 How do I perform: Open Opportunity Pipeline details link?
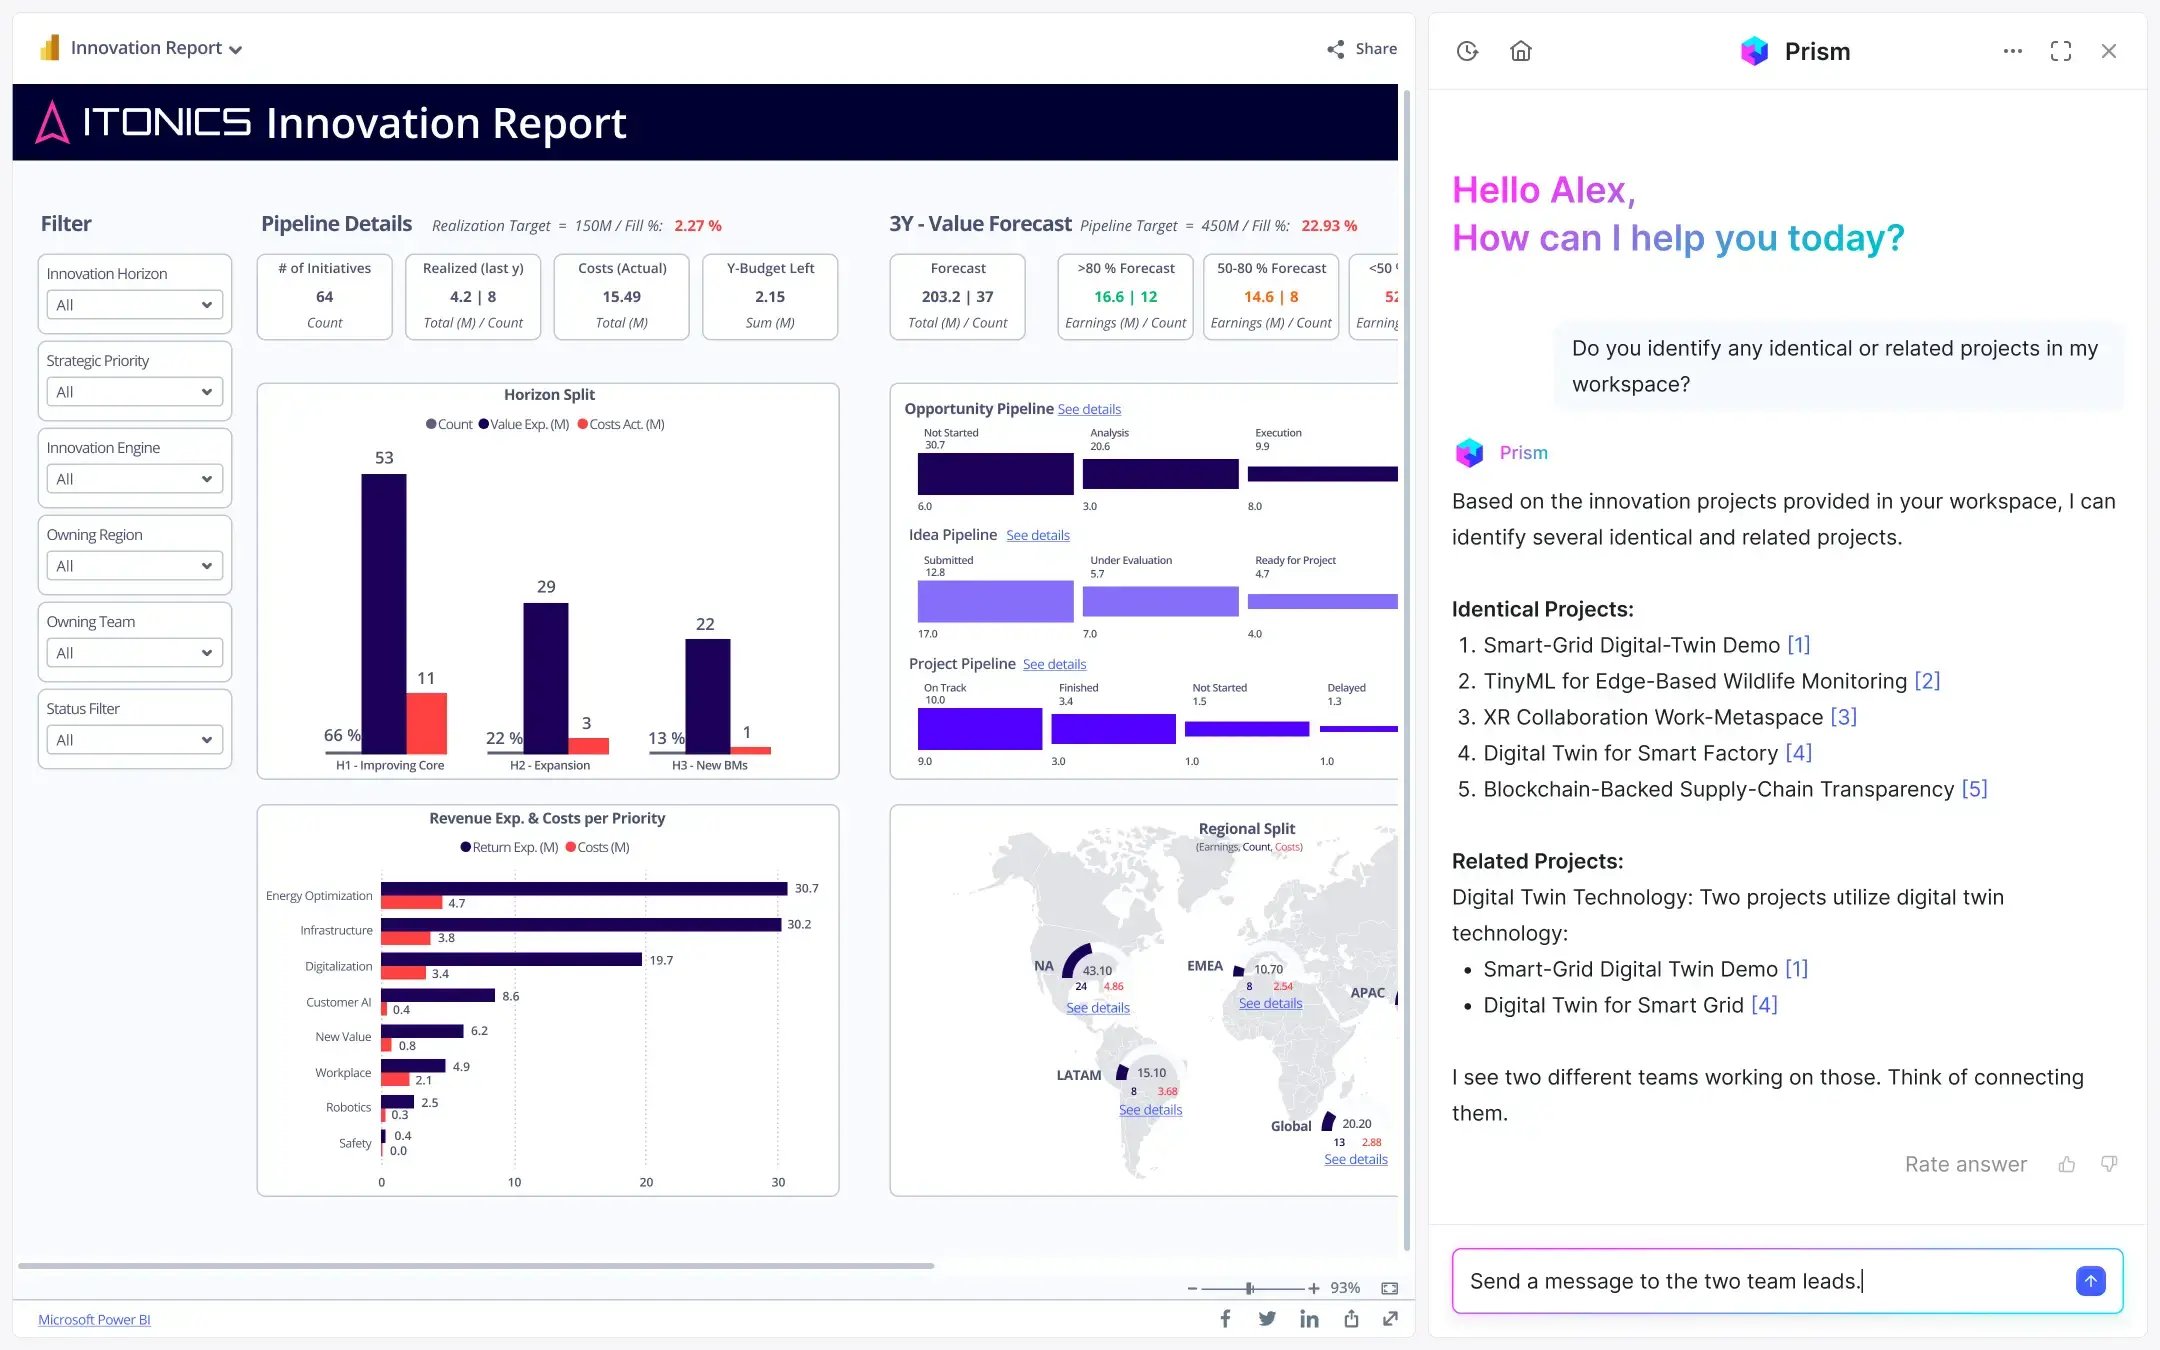(1089, 409)
